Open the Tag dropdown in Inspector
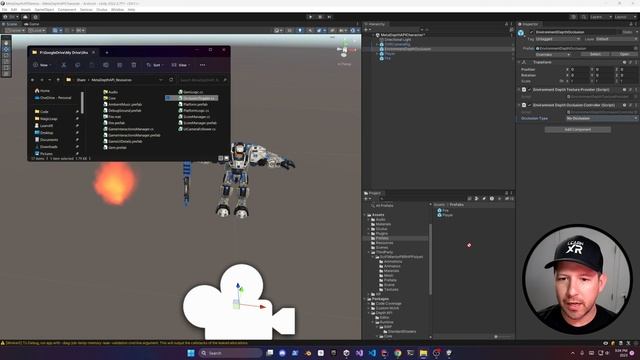Viewport: 640px width, 360px height. pyautogui.click(x=558, y=39)
